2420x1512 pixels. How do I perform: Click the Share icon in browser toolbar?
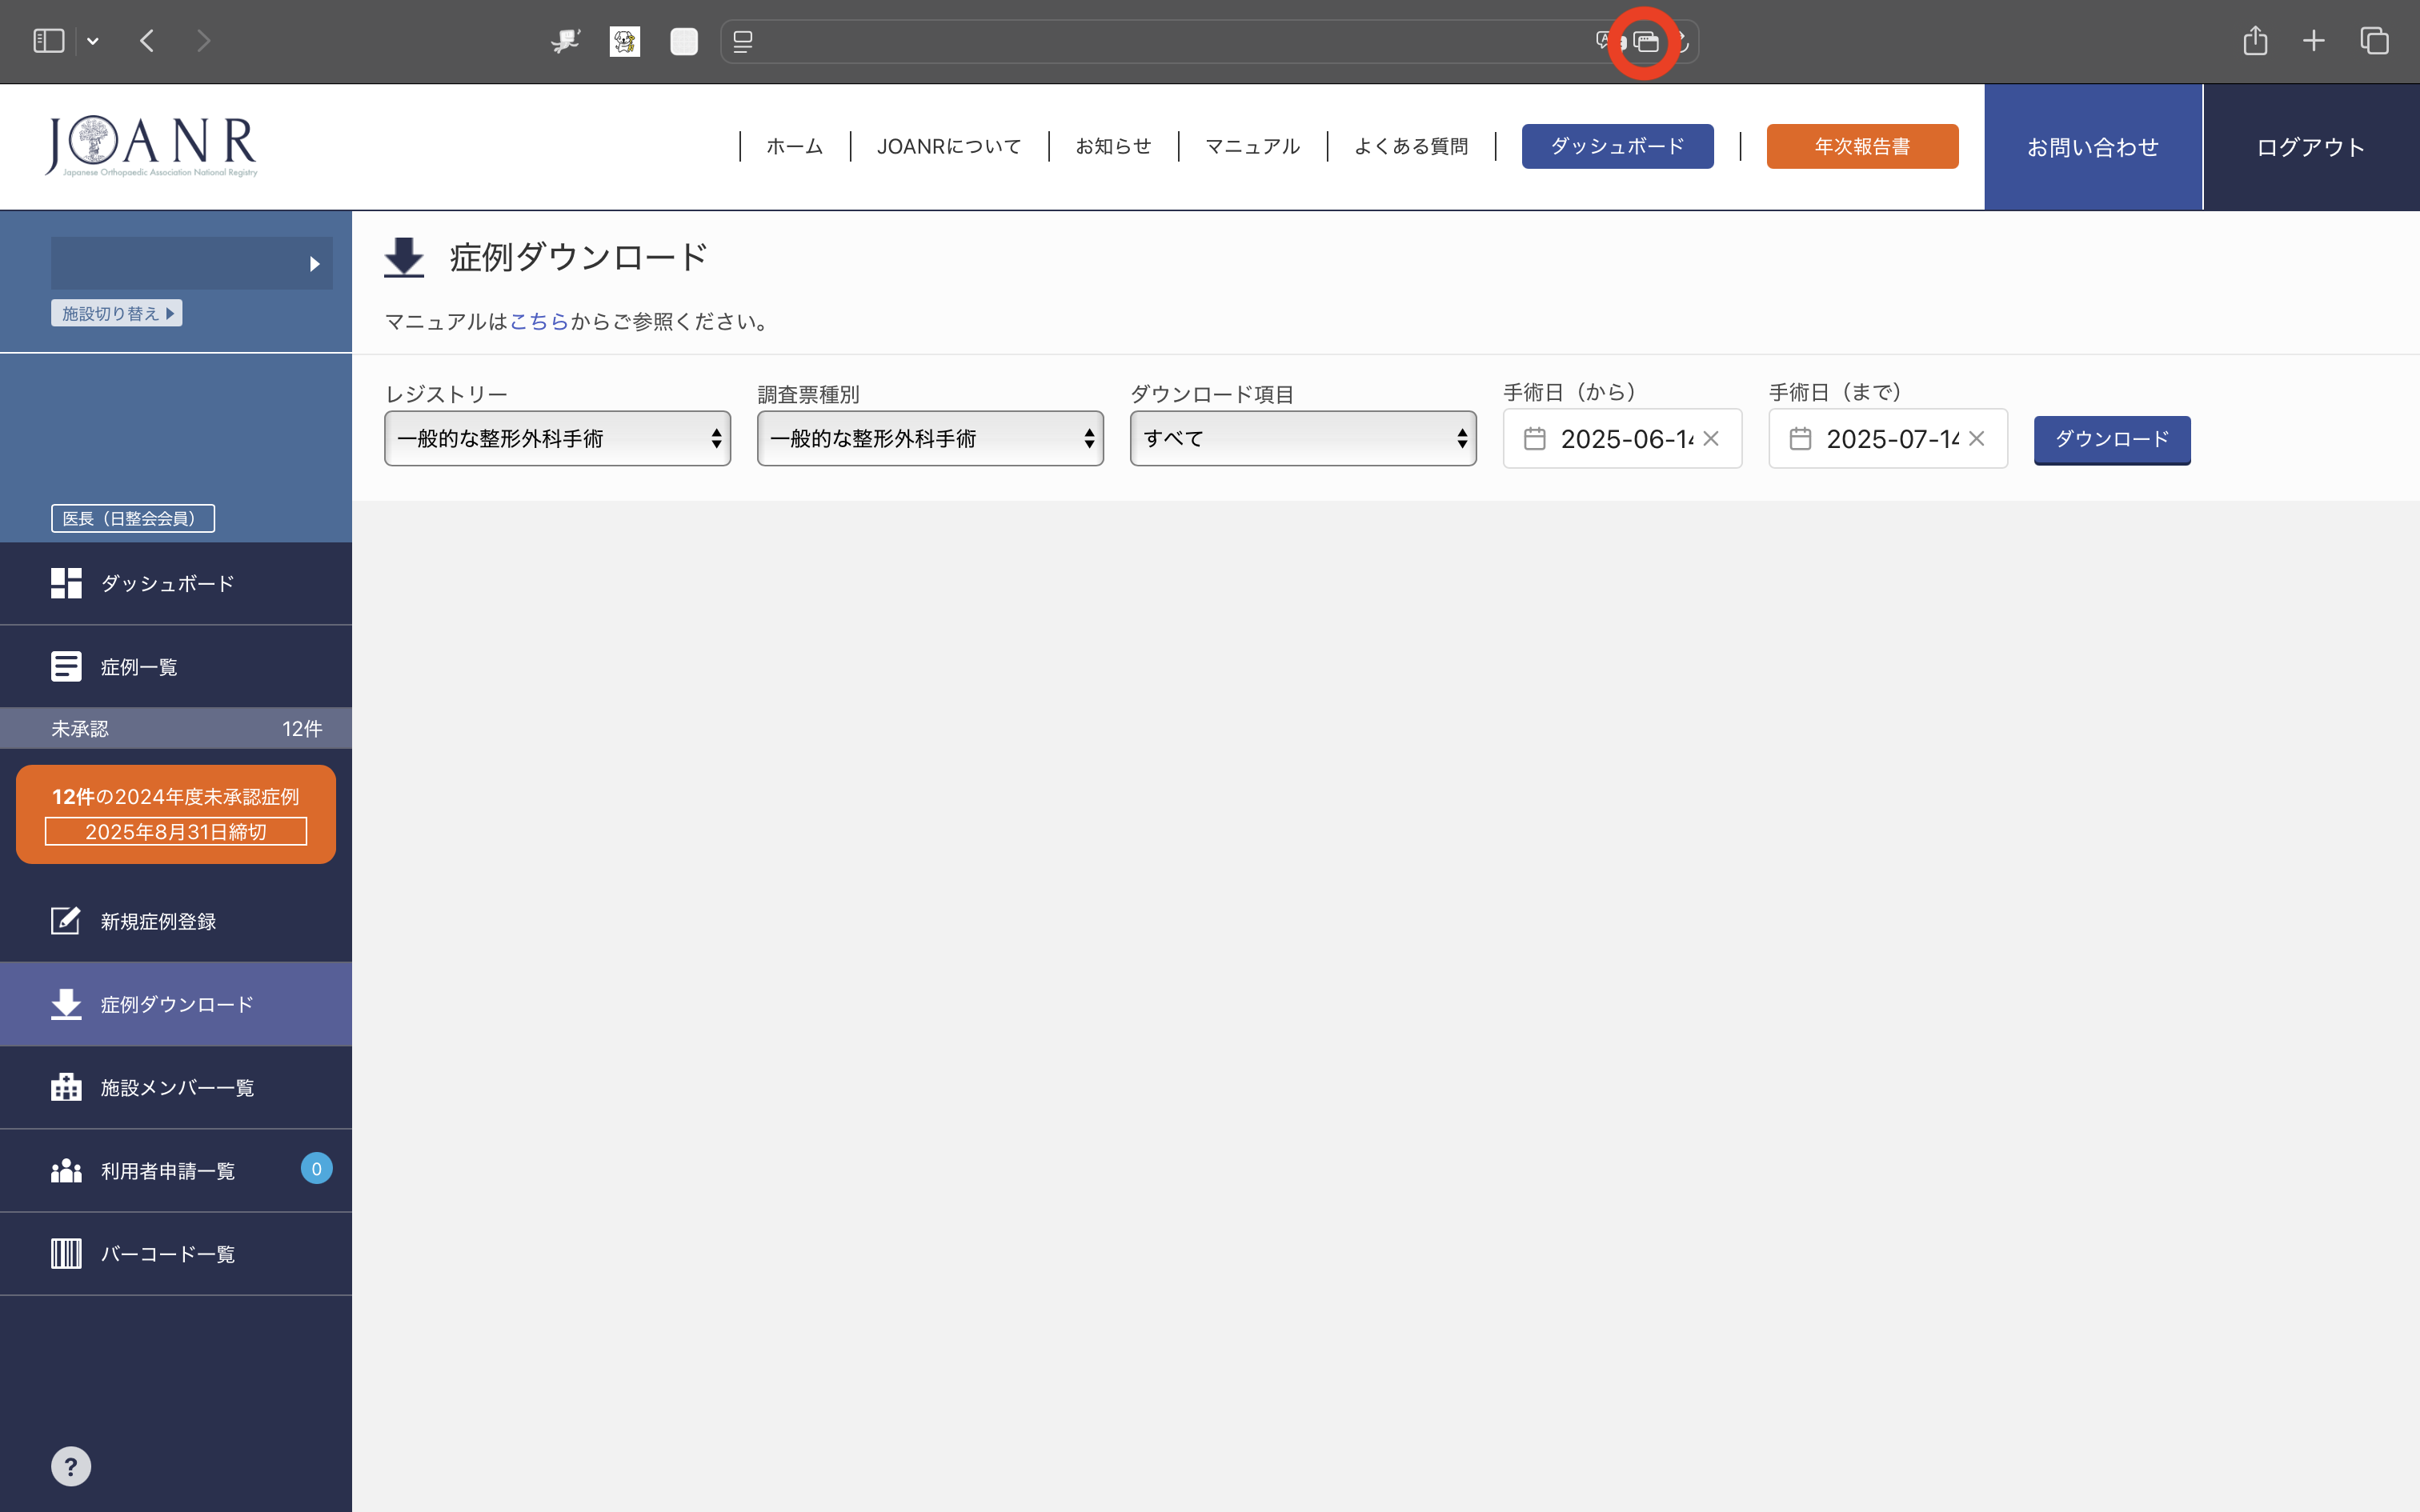click(x=2255, y=41)
